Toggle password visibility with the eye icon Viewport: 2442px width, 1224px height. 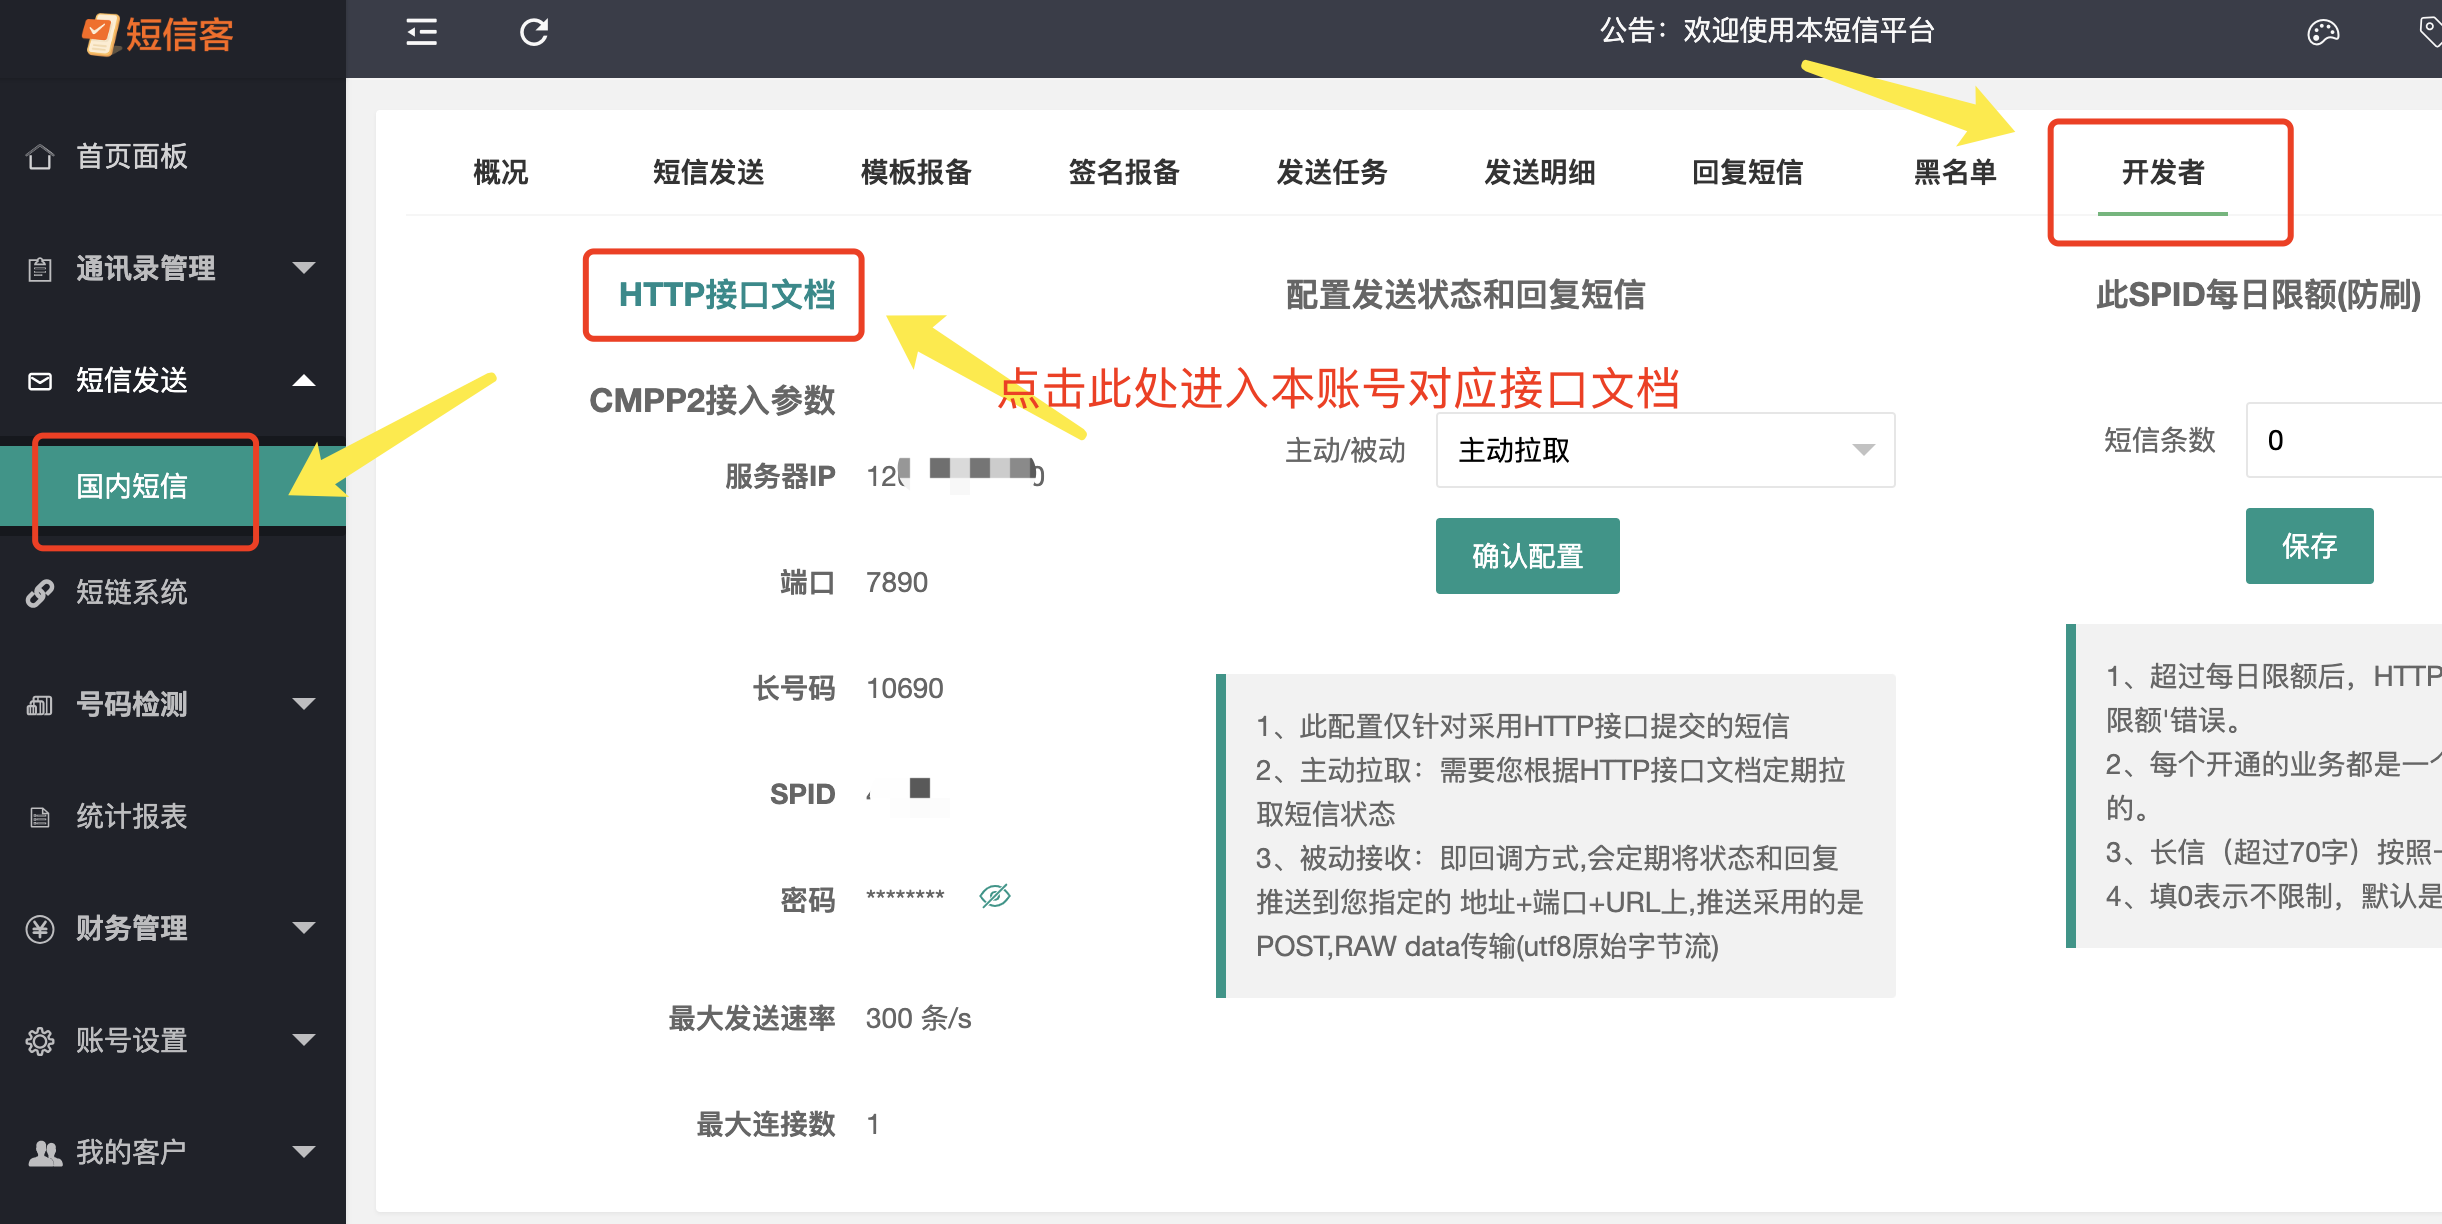pos(995,896)
